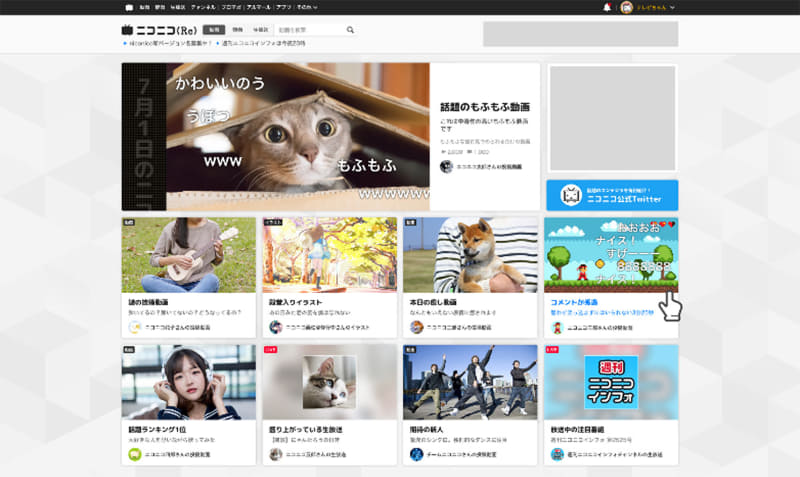Click the 7月1日 date strip on the banner
Viewport: 800px width, 477px height.
[144, 137]
